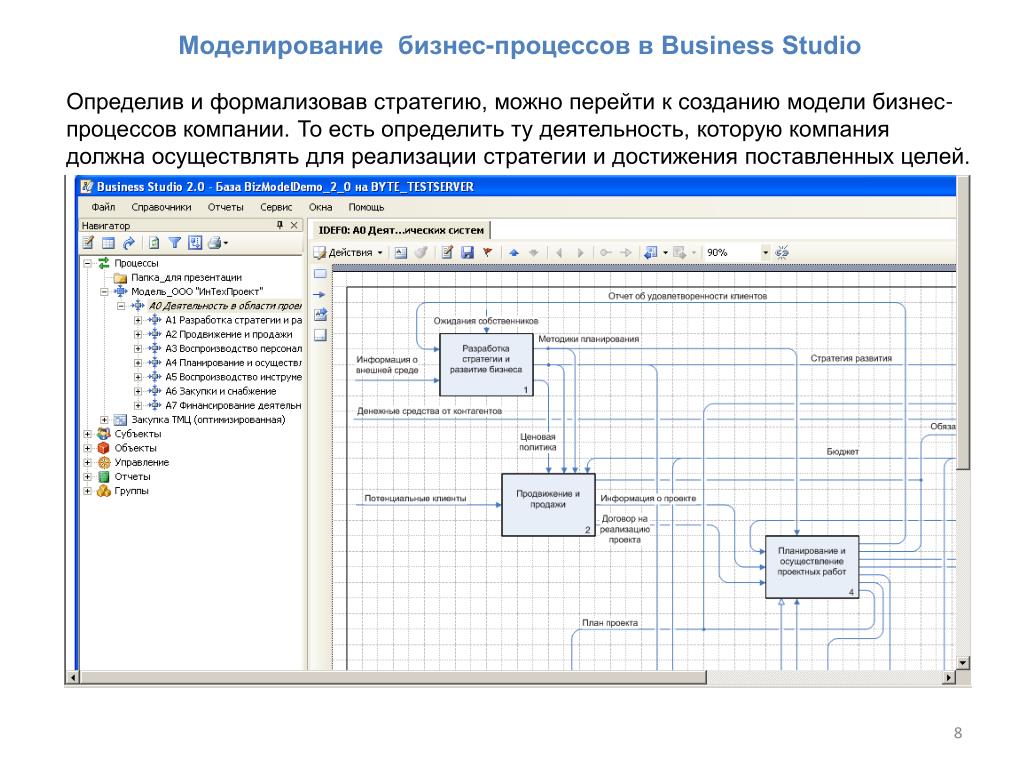Select Группы in the navigator tree
Viewport: 1024px width, 768px height.
(x=131, y=491)
